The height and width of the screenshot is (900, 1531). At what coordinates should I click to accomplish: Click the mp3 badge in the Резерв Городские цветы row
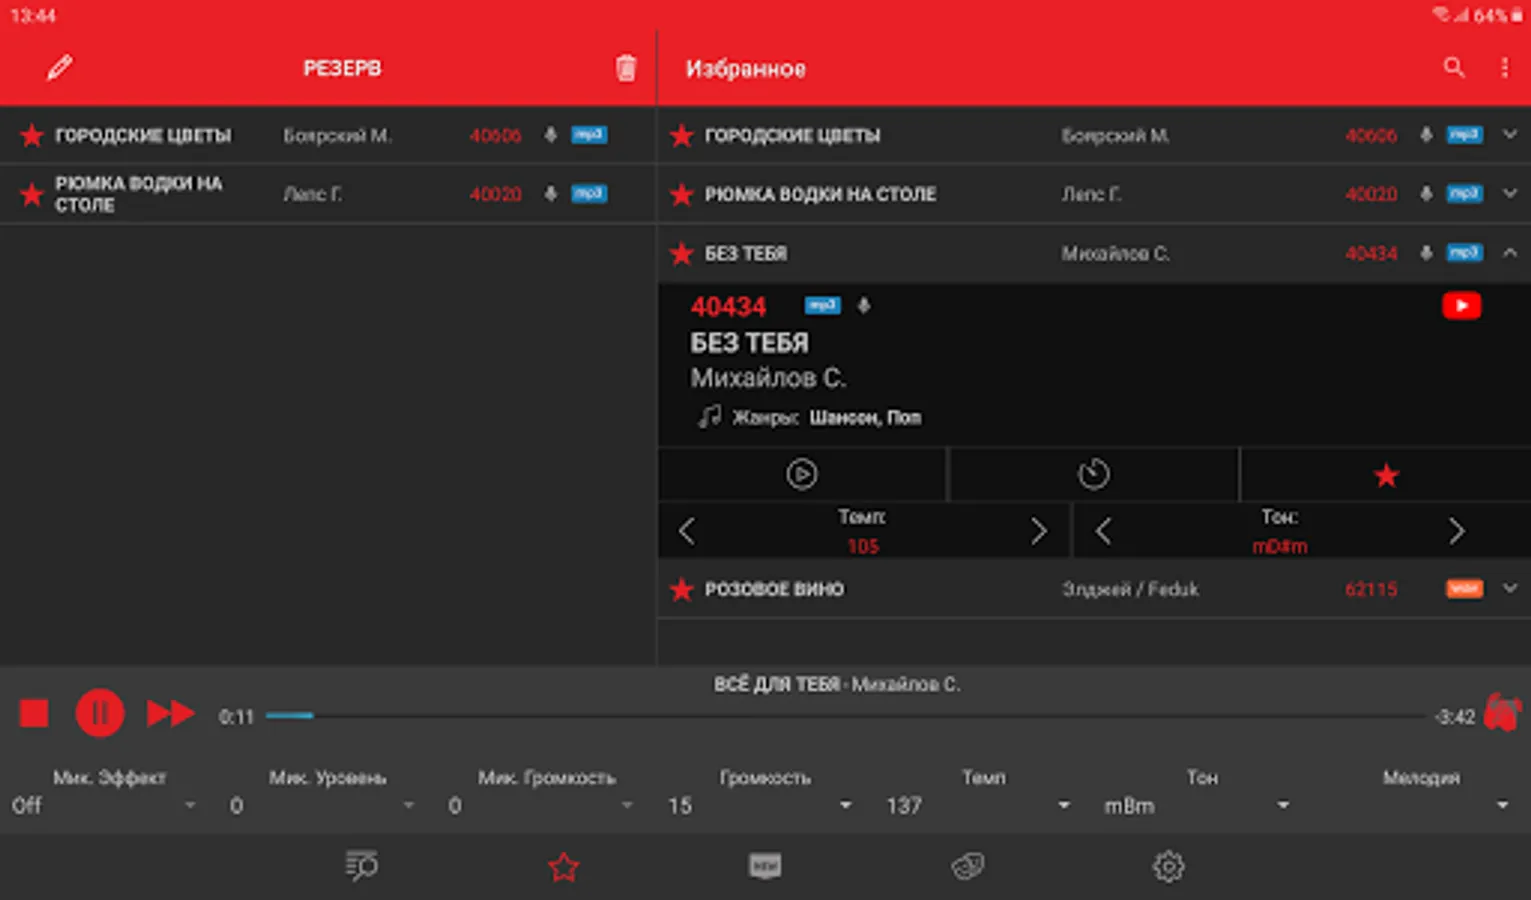pos(589,135)
